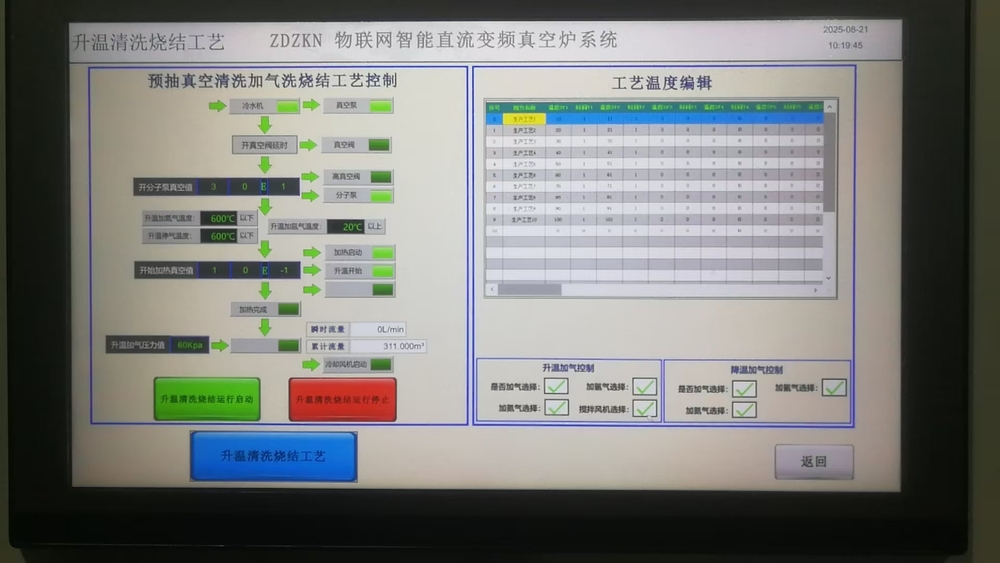
Task: Edit the 60Kpa 升温加气压力值 field
Action: pyautogui.click(x=188, y=345)
